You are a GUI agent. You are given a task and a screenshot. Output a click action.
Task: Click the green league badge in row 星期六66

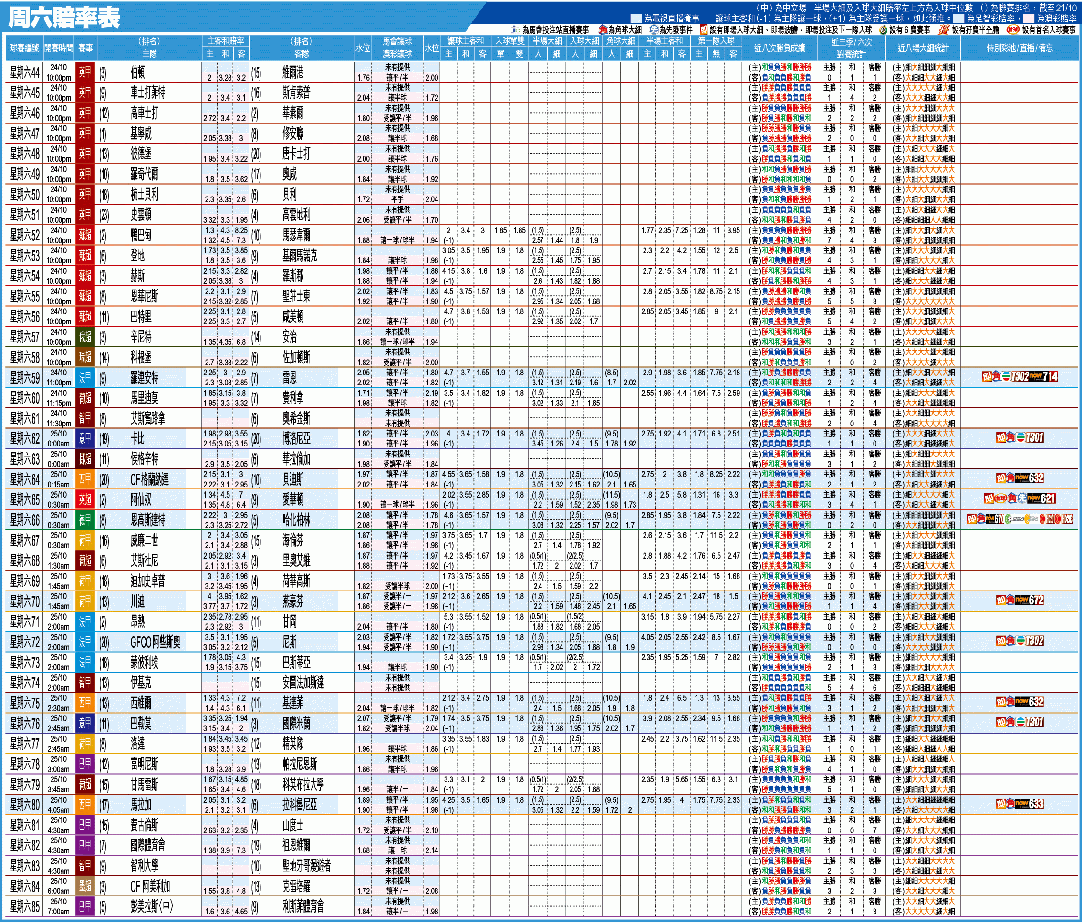tap(85, 520)
